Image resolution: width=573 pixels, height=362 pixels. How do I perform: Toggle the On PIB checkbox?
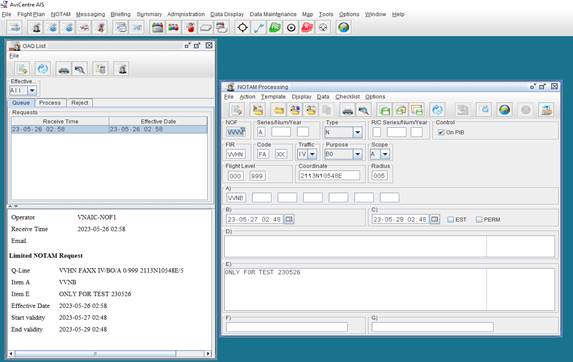tap(441, 132)
